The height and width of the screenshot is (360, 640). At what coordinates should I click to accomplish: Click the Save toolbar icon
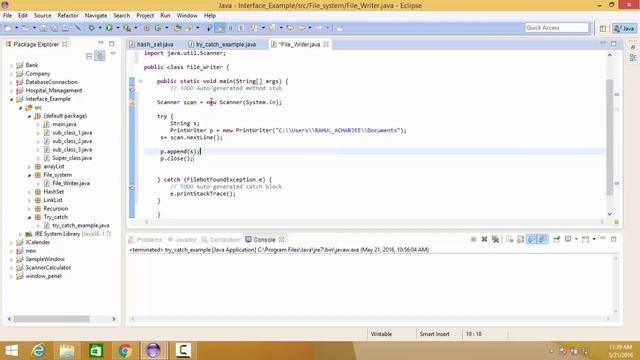[42, 28]
